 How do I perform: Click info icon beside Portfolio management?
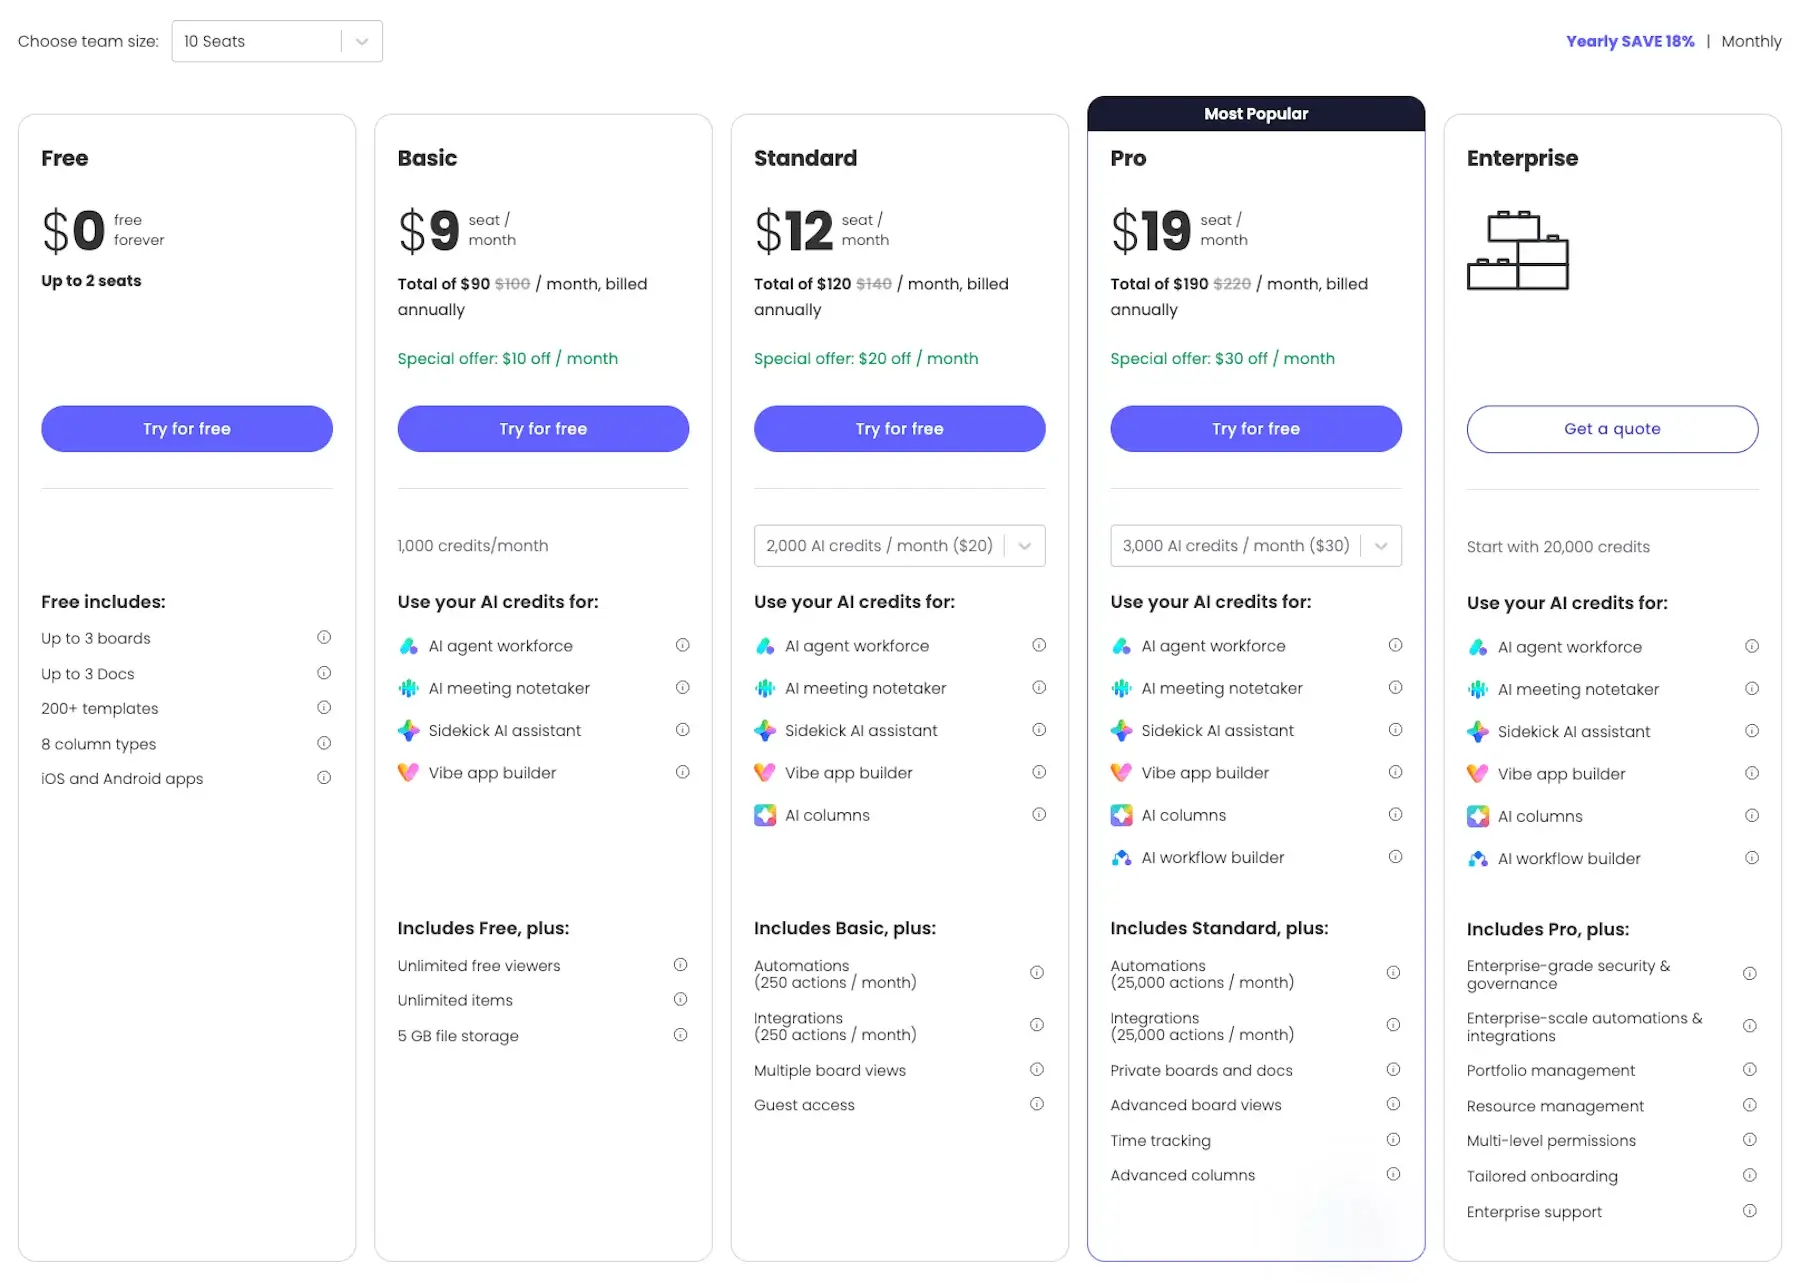[x=1750, y=1069]
